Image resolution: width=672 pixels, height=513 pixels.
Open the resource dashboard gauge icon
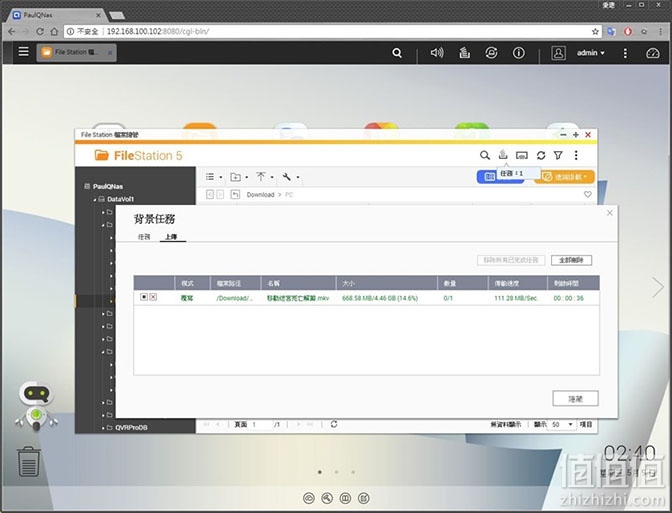coord(652,53)
